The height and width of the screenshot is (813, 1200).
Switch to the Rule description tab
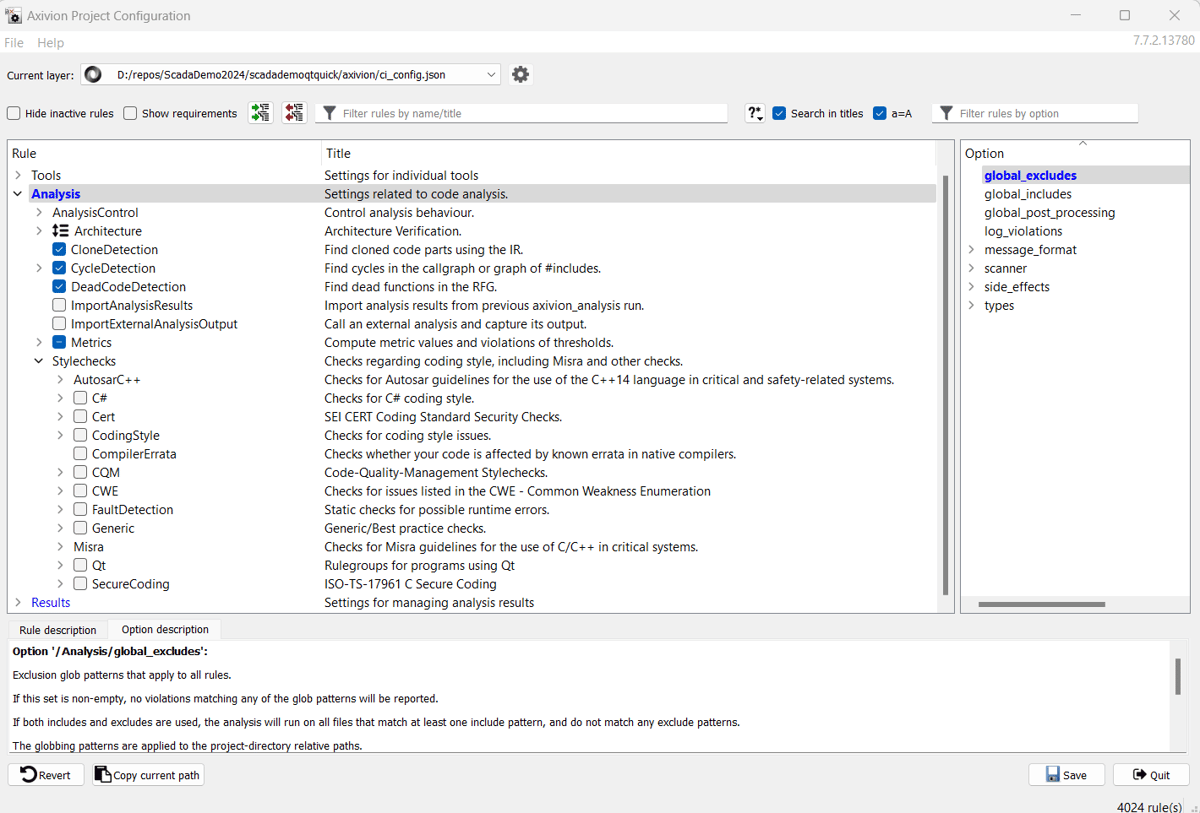pyautogui.click(x=58, y=630)
